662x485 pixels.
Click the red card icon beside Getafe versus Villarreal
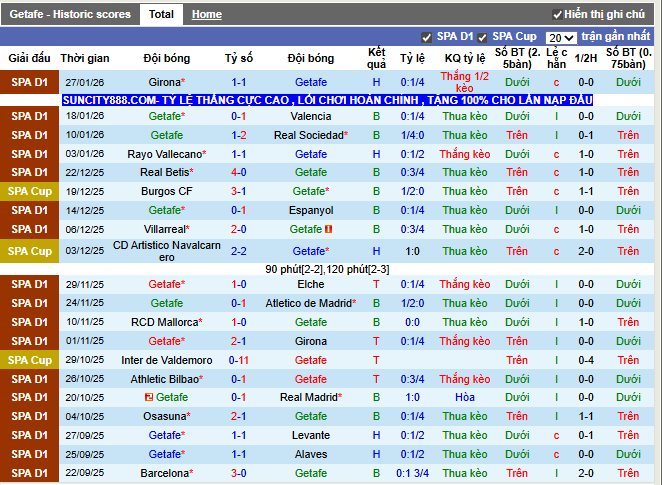(x=328, y=229)
